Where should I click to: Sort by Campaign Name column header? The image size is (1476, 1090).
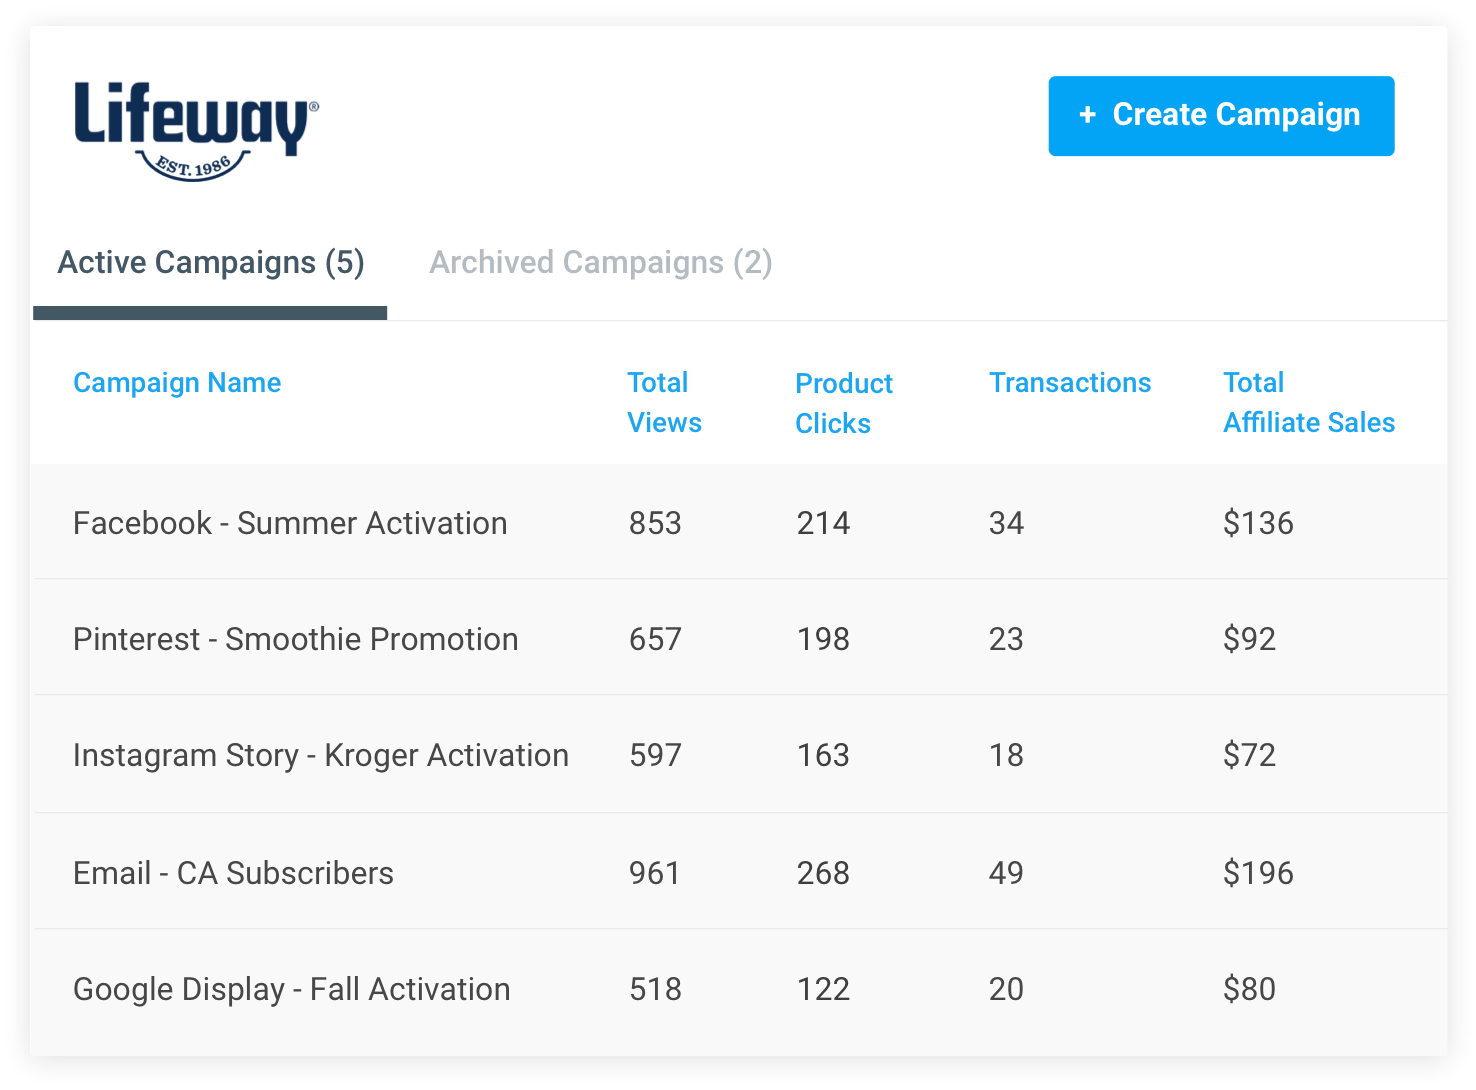(x=177, y=383)
